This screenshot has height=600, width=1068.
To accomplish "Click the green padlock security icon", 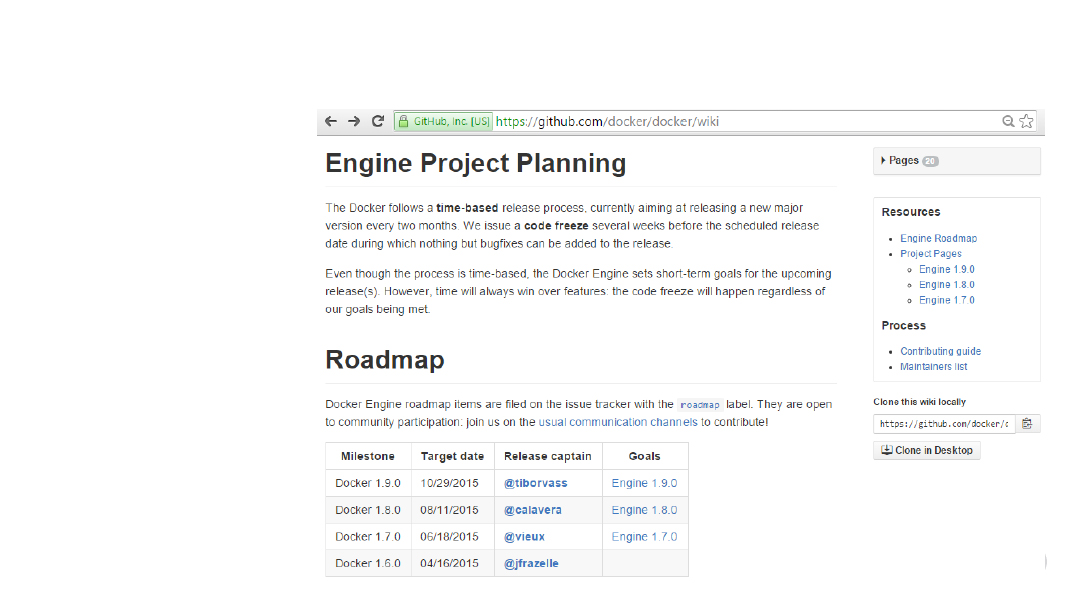I will 403,121.
